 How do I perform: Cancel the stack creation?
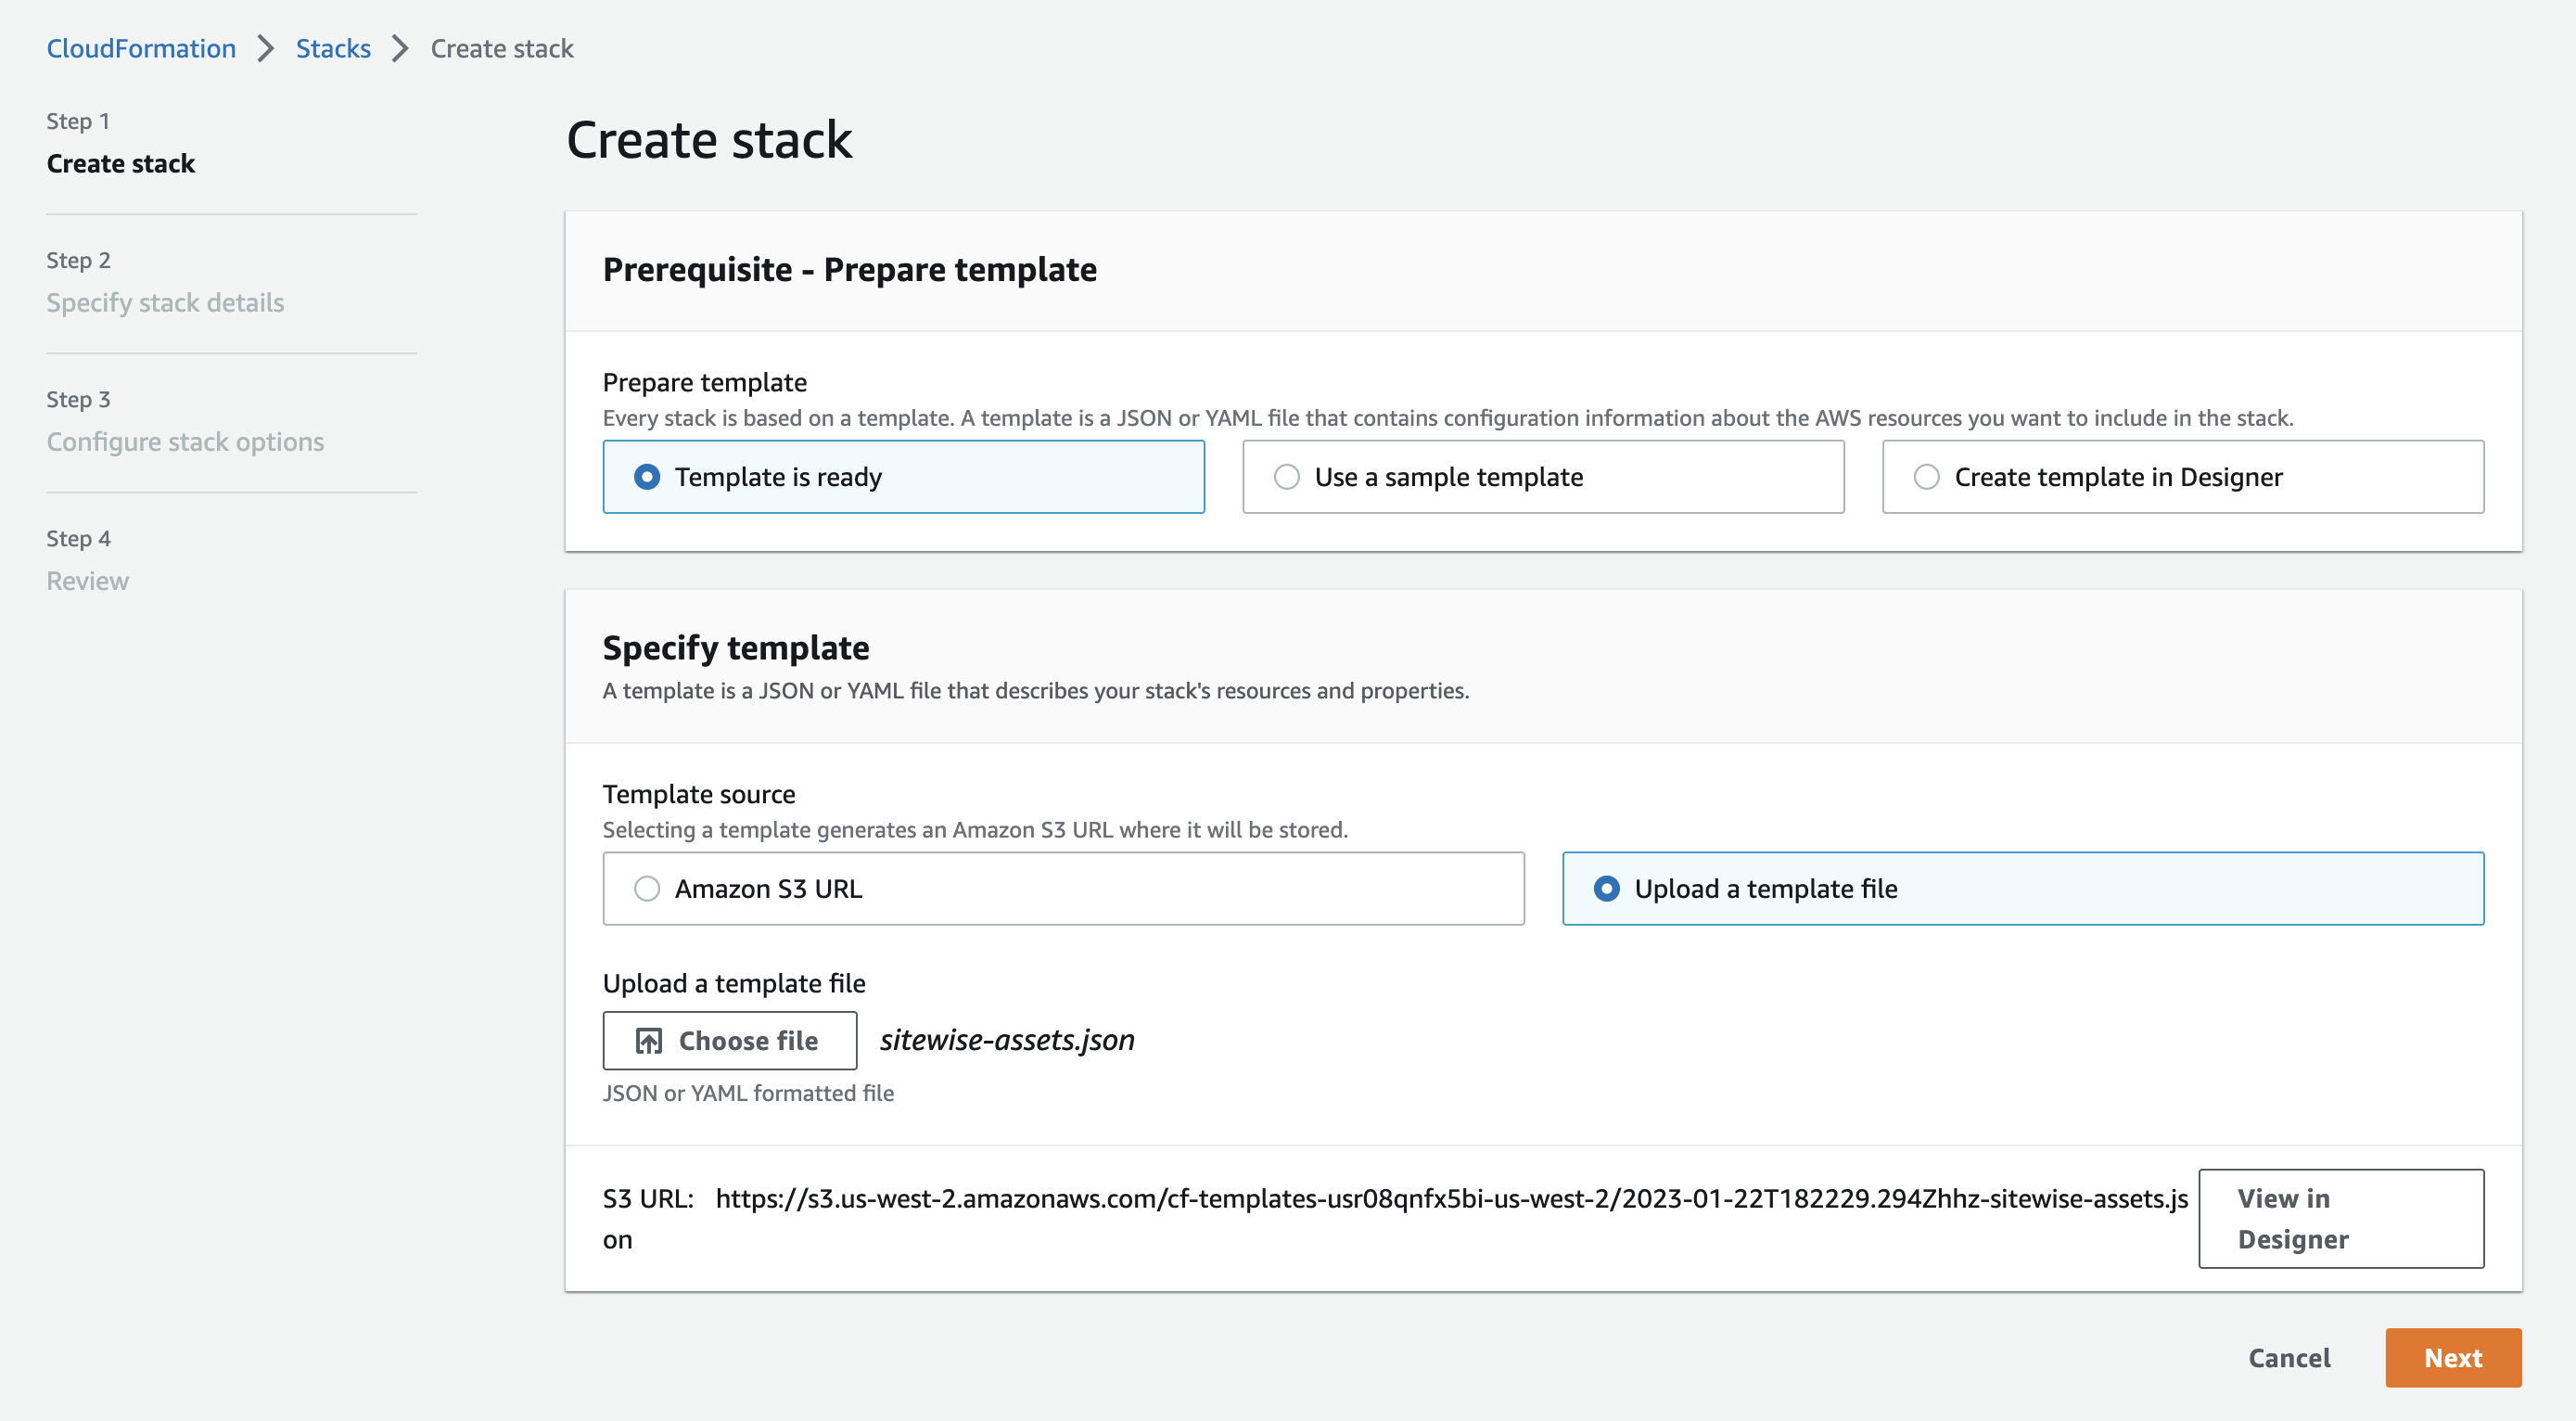click(2288, 1357)
